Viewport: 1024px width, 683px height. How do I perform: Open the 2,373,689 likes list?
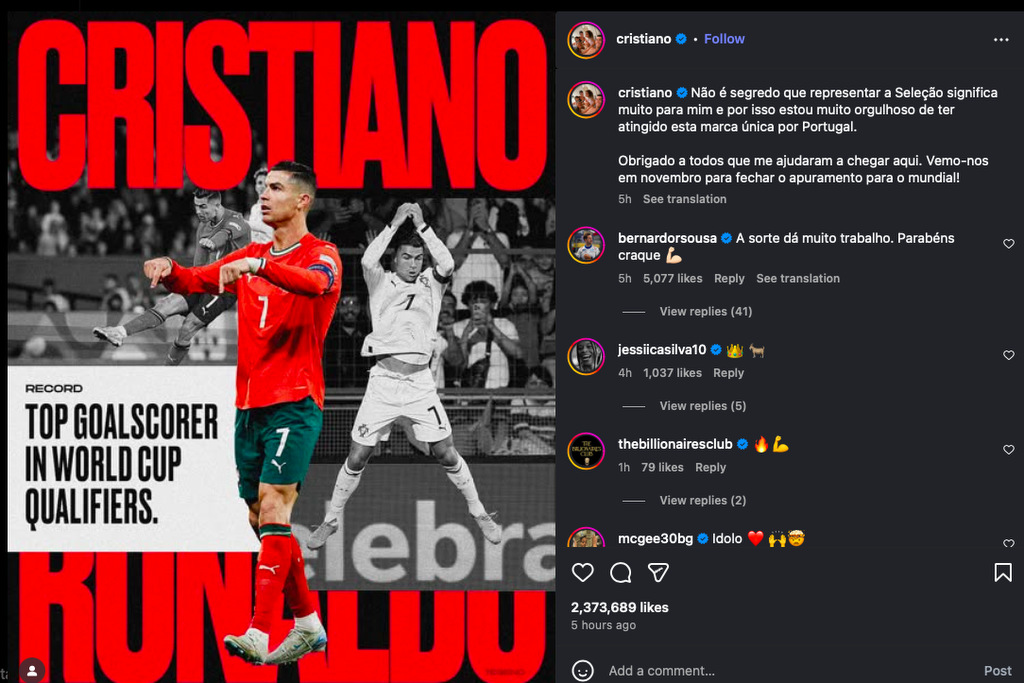(620, 608)
